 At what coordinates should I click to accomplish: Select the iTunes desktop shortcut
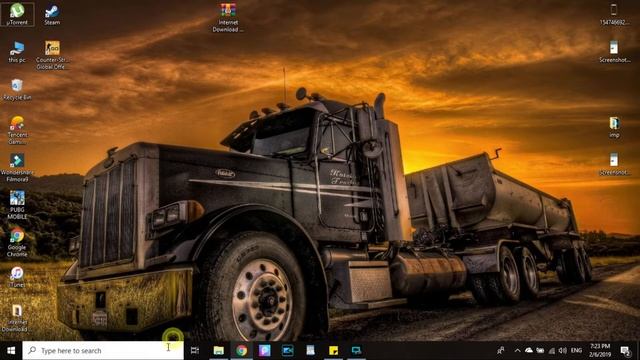click(17, 277)
